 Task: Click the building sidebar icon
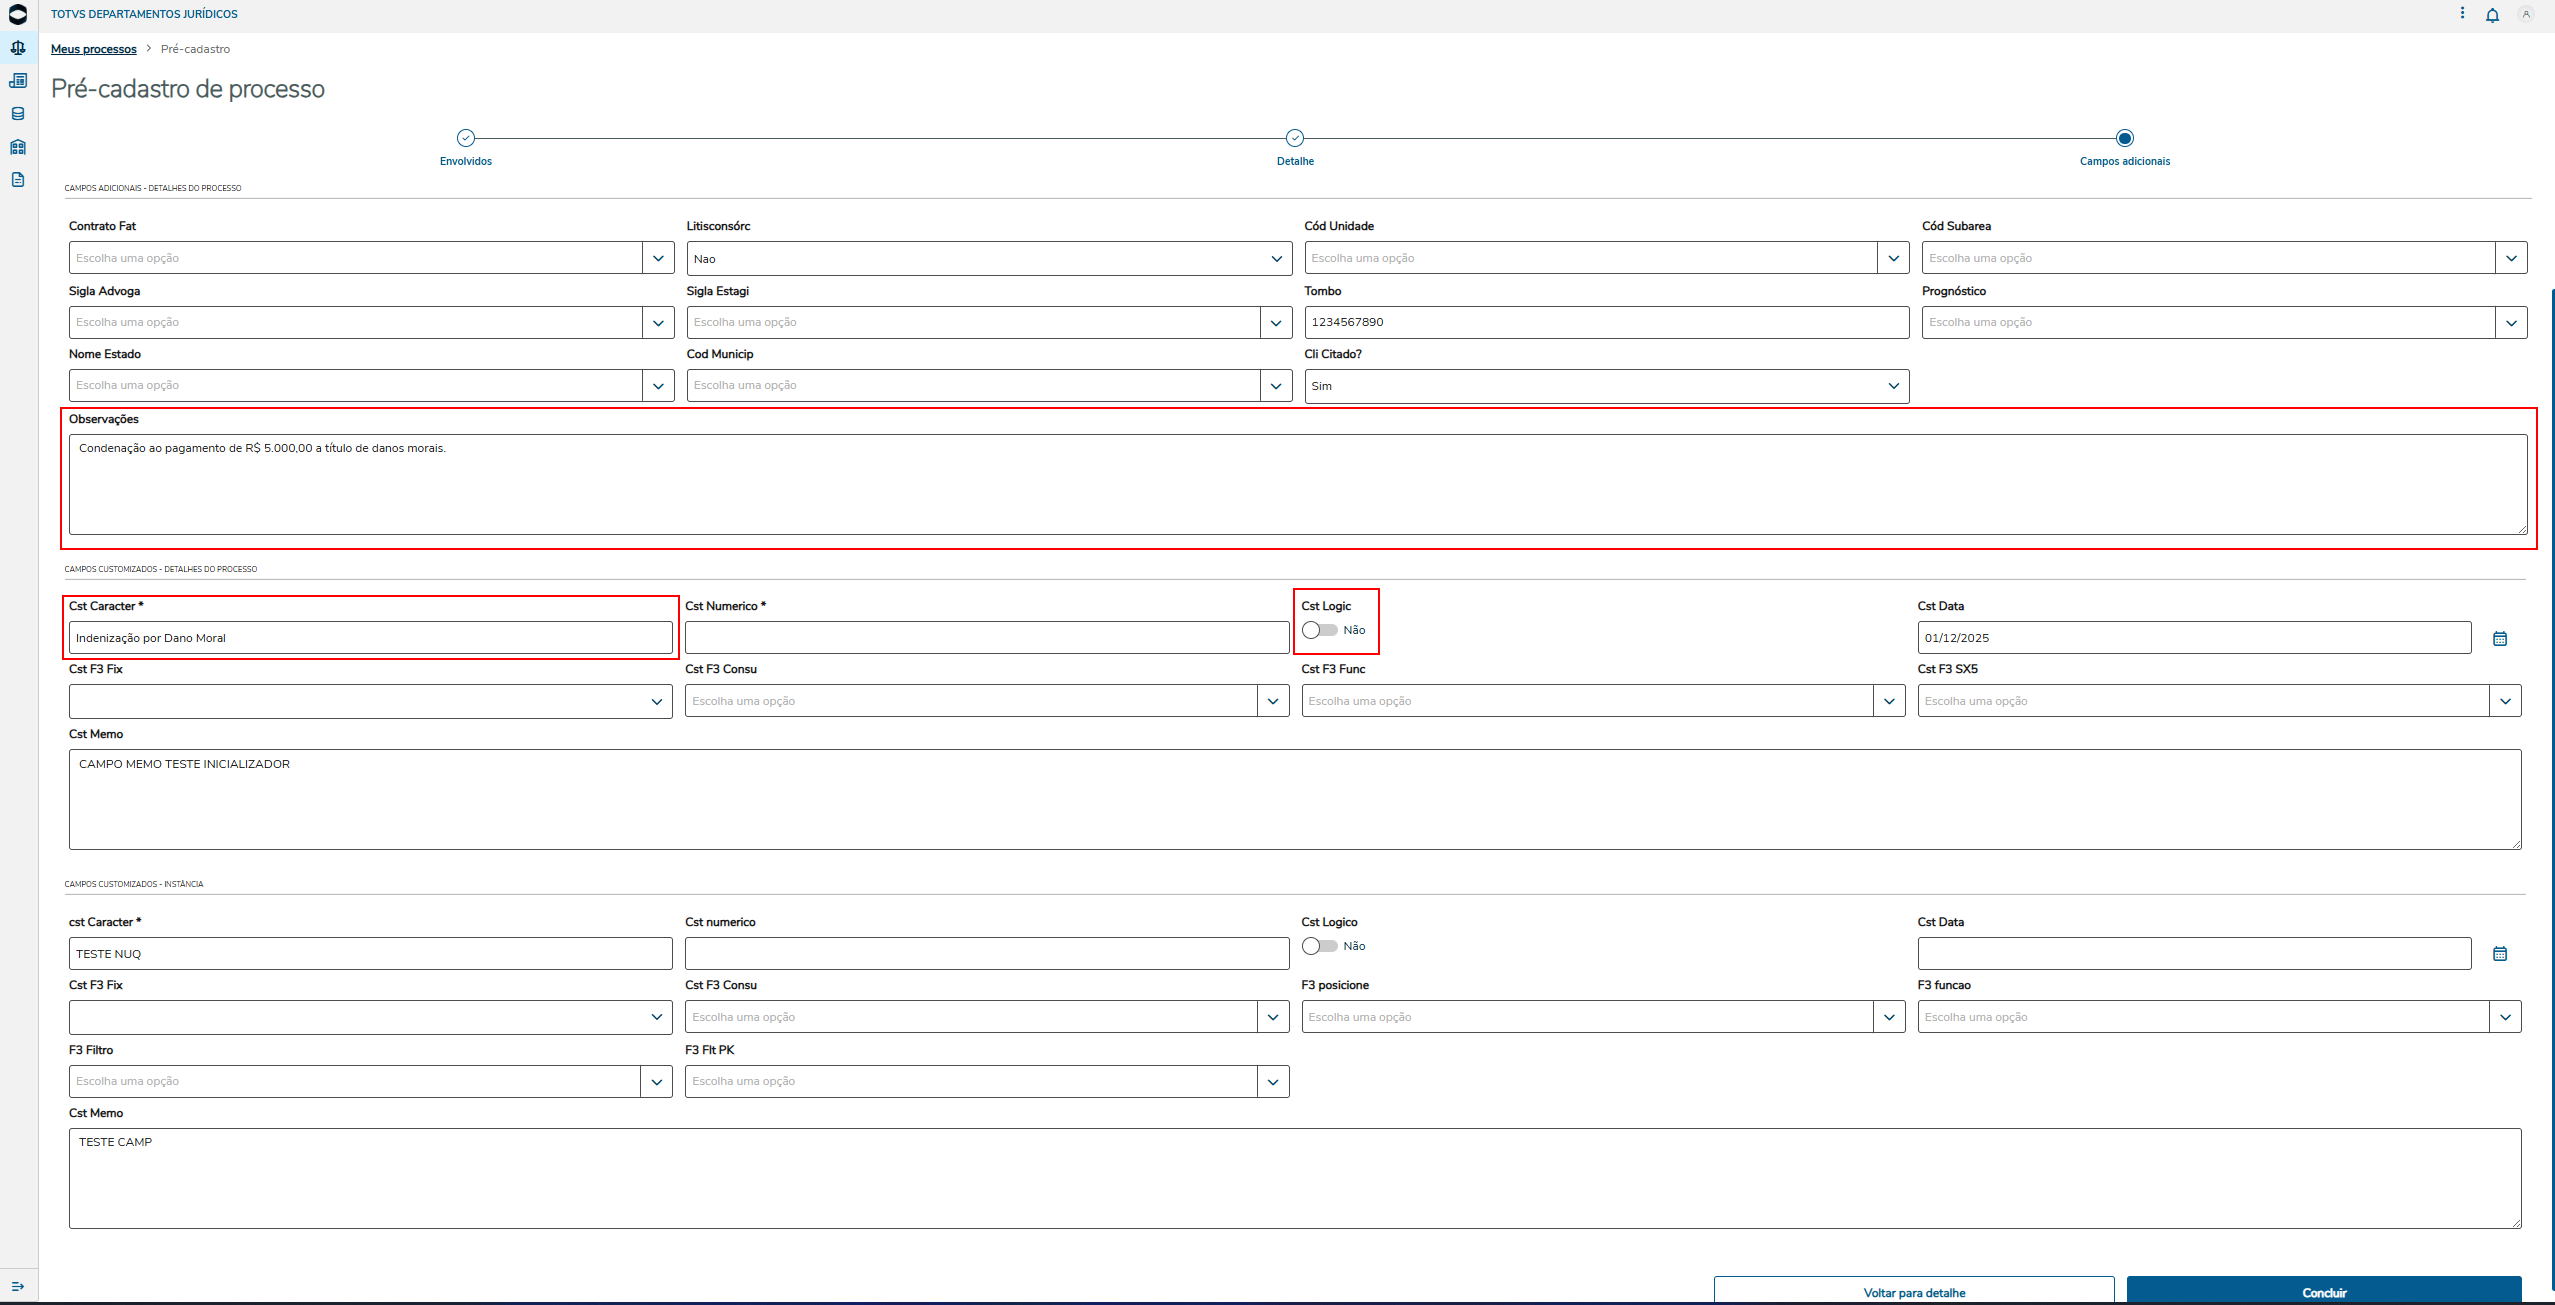click(18, 147)
